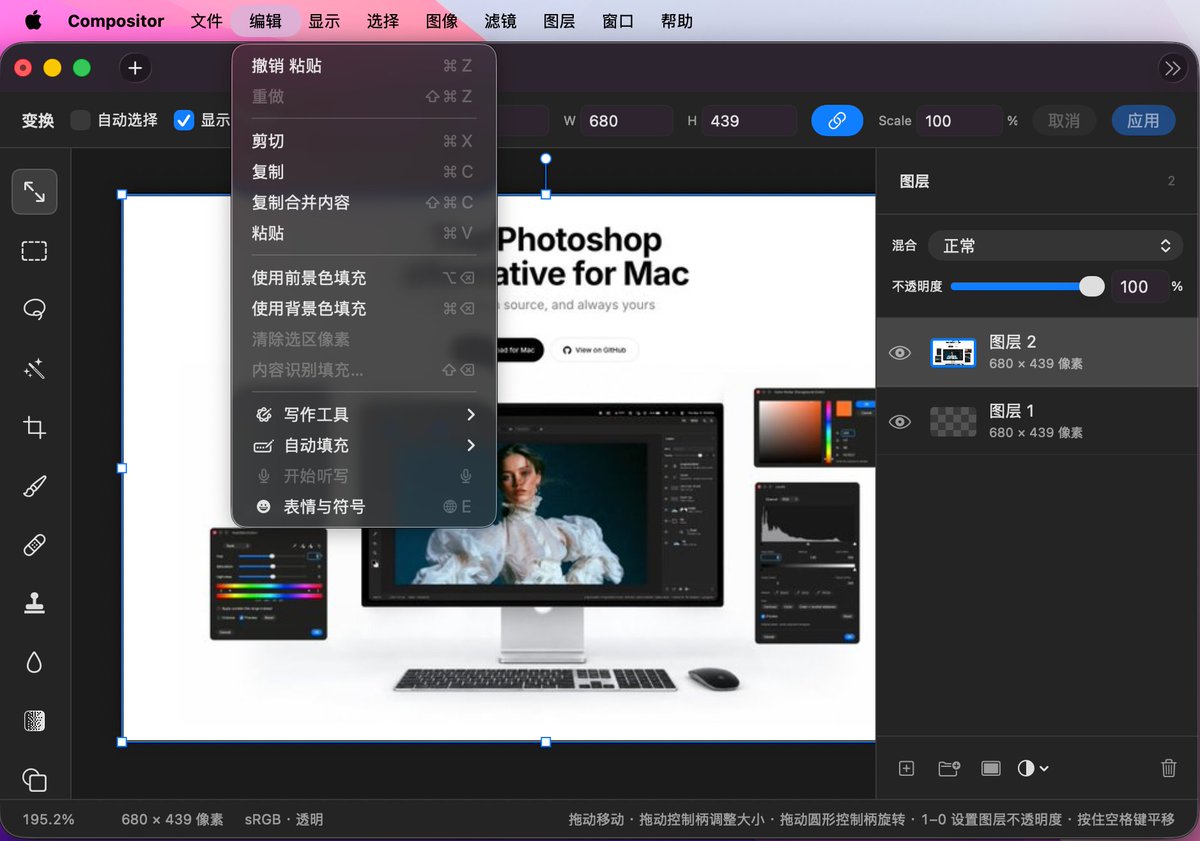The image size is (1200, 841).
Task: Click the opacity value field showing 100
Action: coord(1139,286)
